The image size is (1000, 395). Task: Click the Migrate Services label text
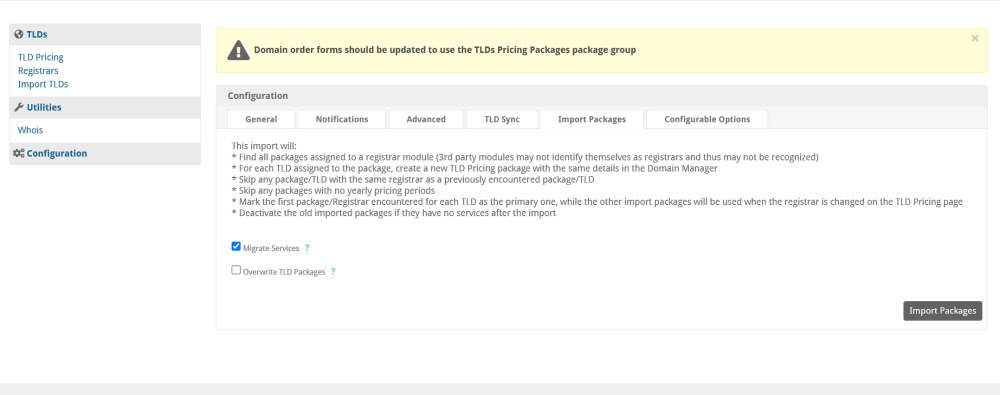point(271,248)
